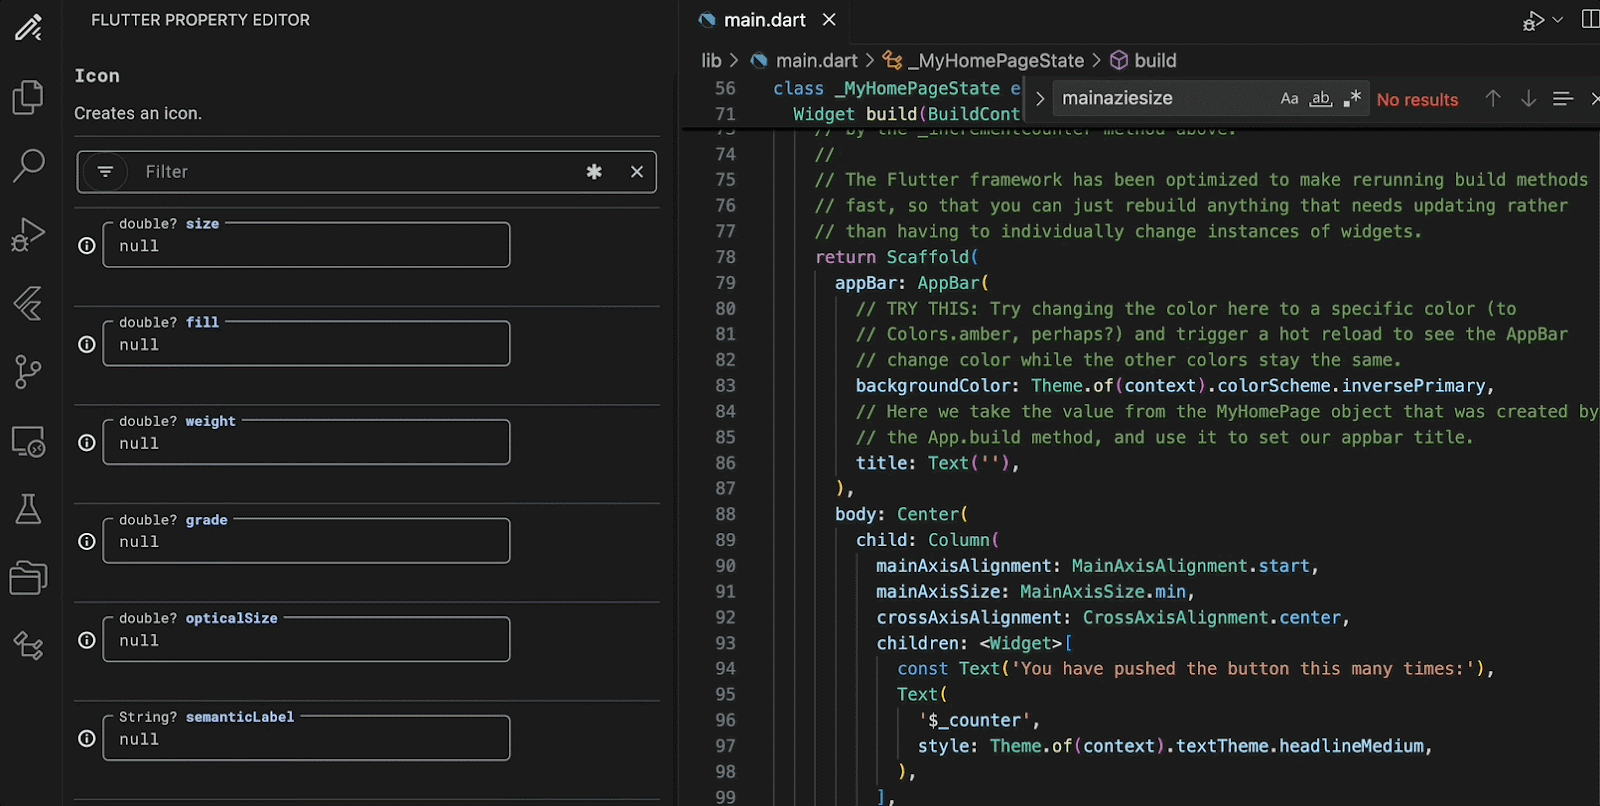This screenshot has height=806, width=1600.
Task: Click the "'$_counter'," code line
Action: click(979, 720)
